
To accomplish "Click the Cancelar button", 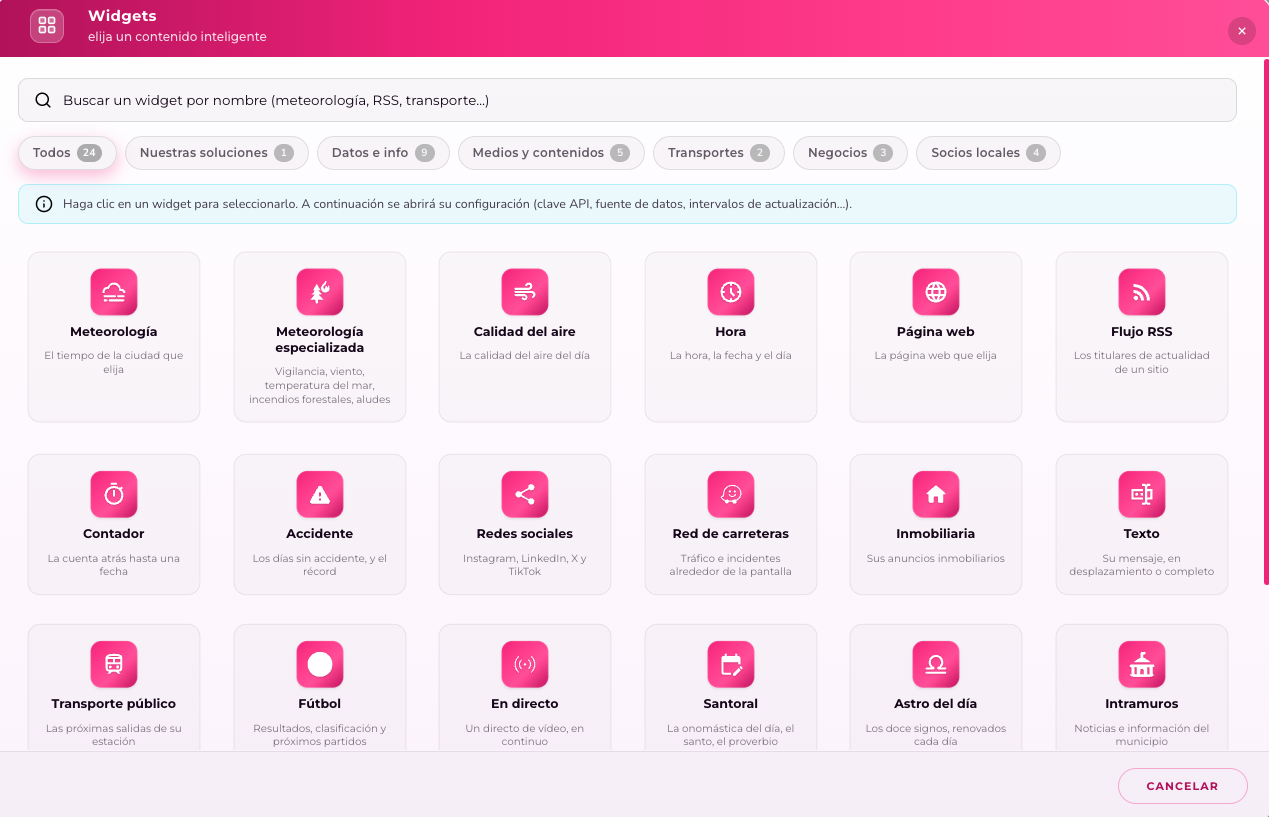I will coord(1182,786).
